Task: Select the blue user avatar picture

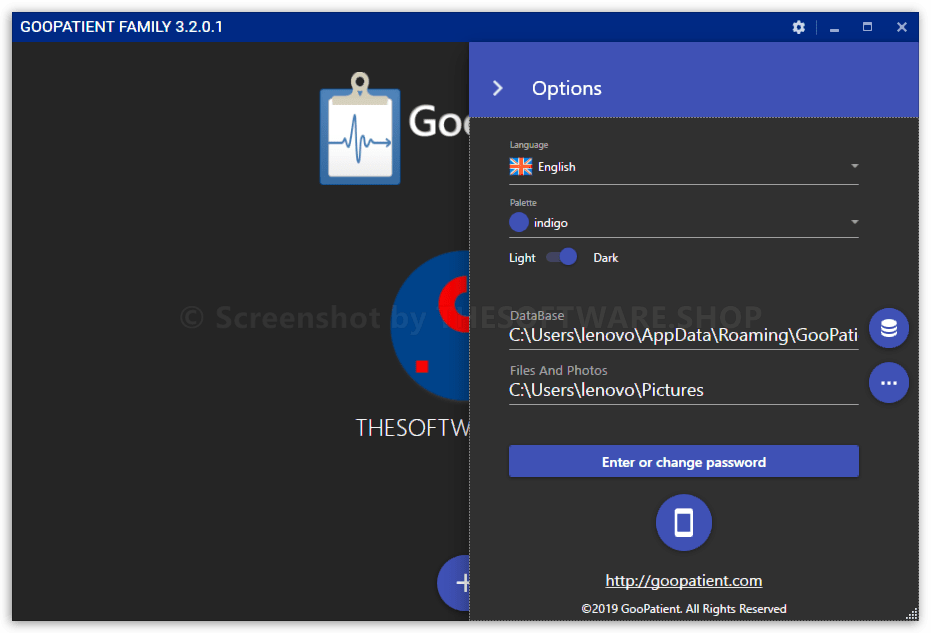Action: click(430, 325)
